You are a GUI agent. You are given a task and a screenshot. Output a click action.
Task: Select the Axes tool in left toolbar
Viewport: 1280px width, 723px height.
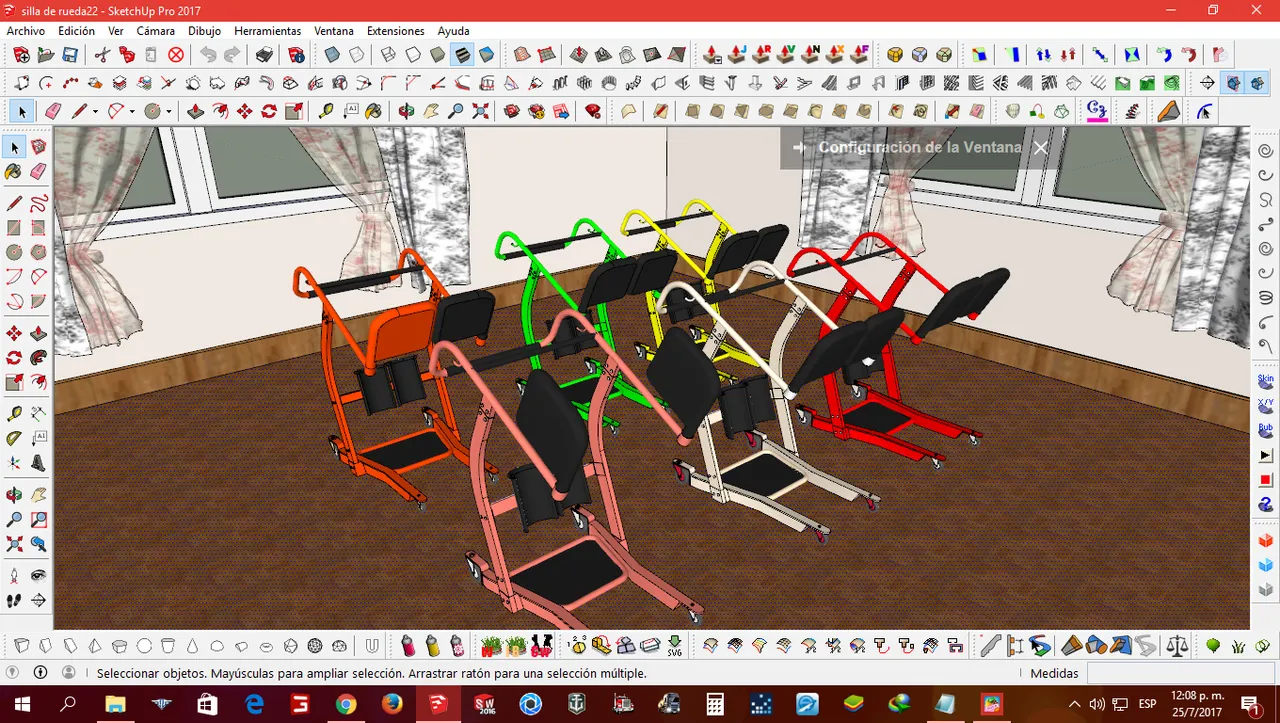14,463
